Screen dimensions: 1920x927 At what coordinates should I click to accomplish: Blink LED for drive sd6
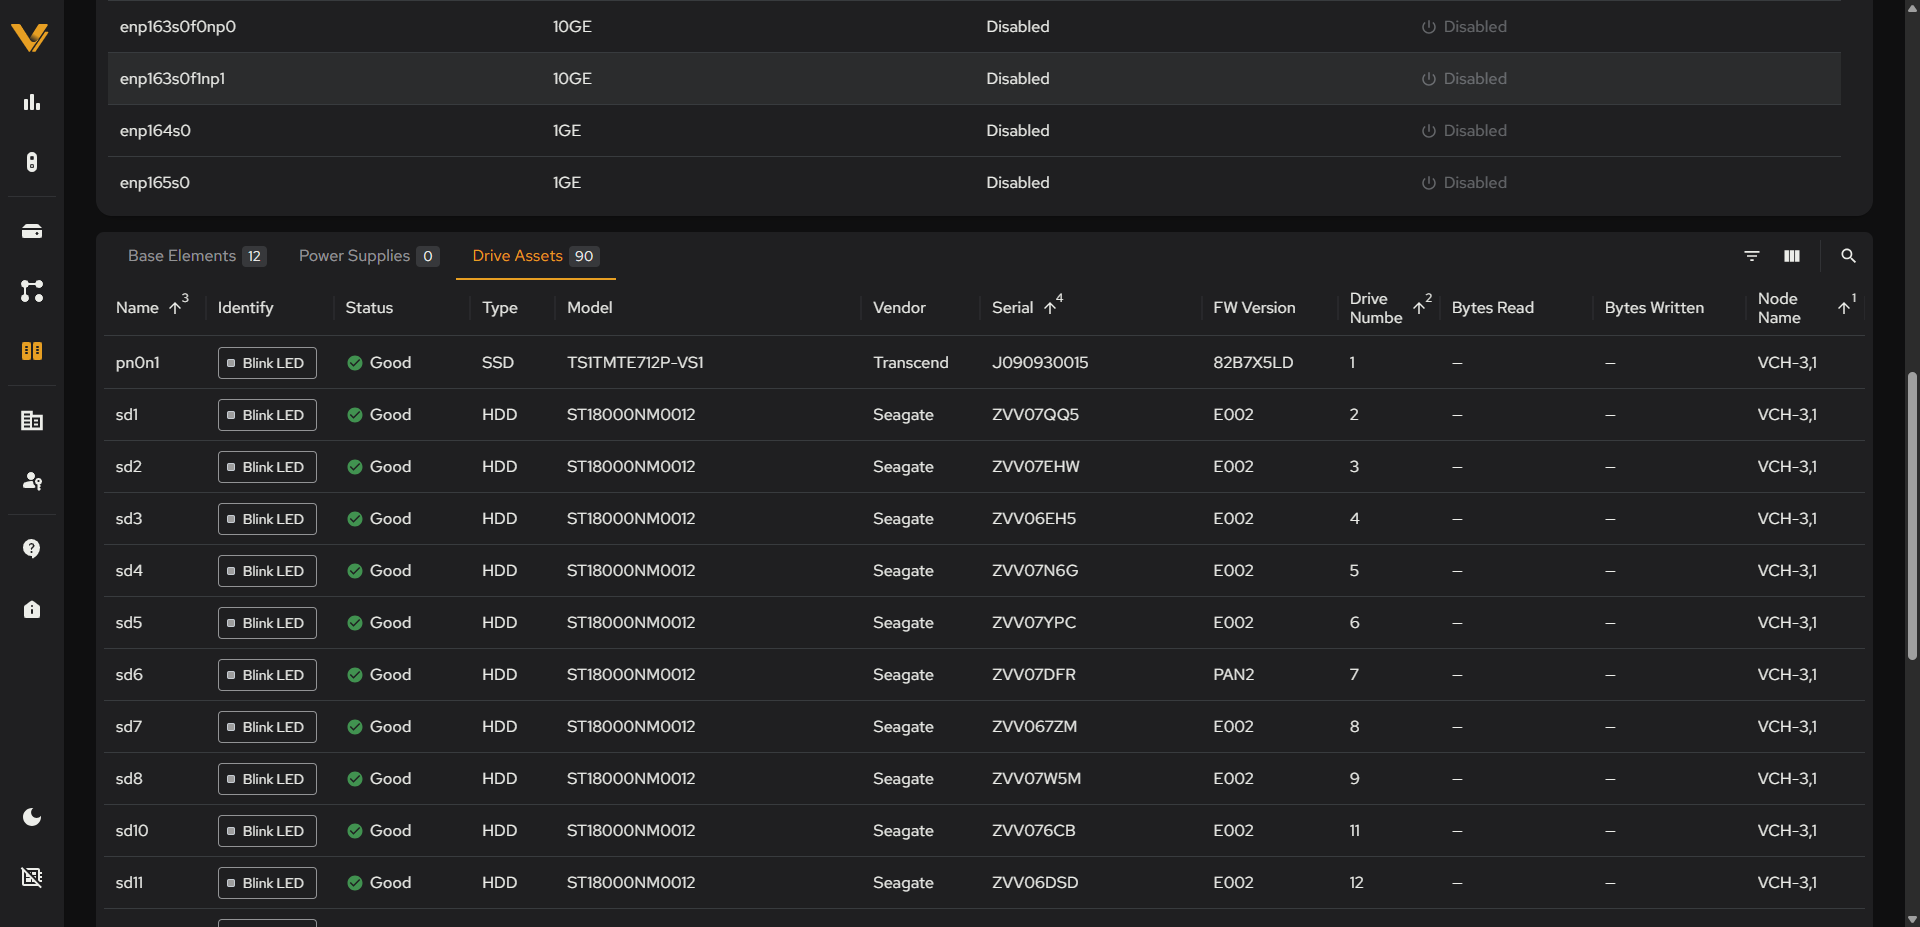click(267, 675)
